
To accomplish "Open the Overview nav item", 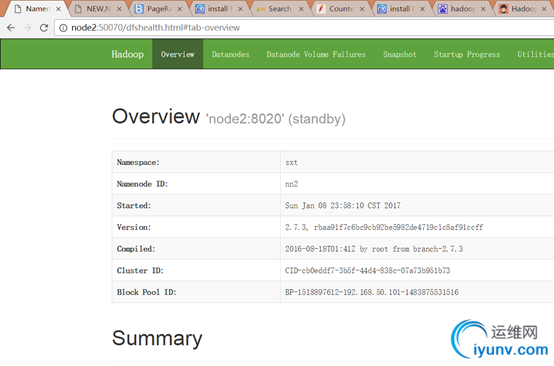I will (178, 54).
